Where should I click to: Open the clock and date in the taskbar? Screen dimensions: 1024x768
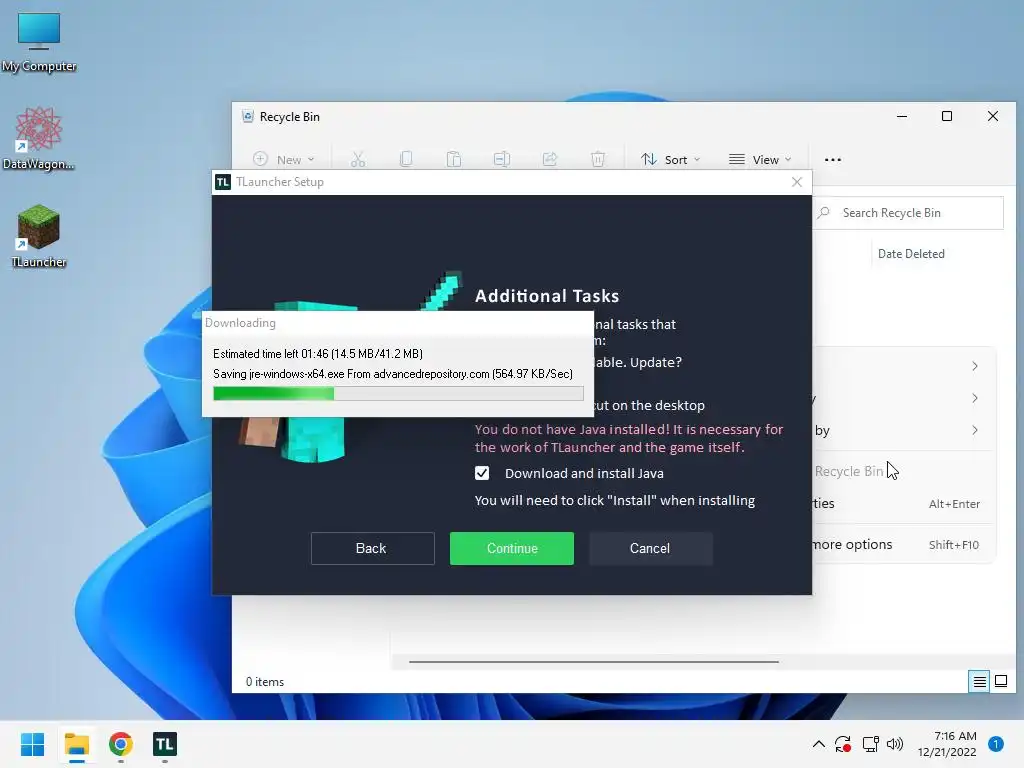[947, 744]
